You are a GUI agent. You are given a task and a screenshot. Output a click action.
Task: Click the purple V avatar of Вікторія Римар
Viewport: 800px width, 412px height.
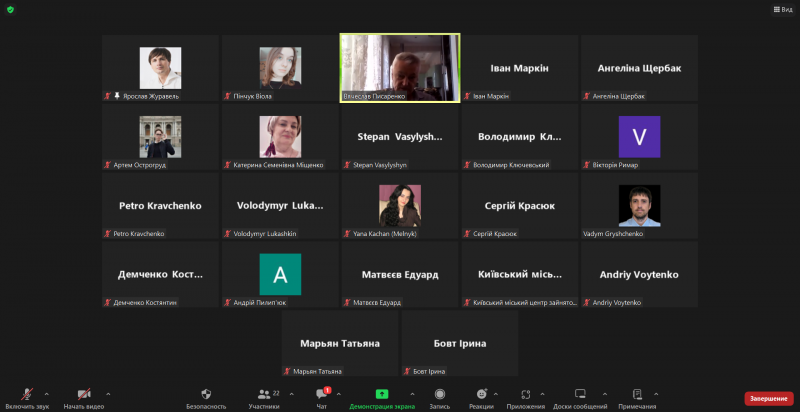pos(639,137)
